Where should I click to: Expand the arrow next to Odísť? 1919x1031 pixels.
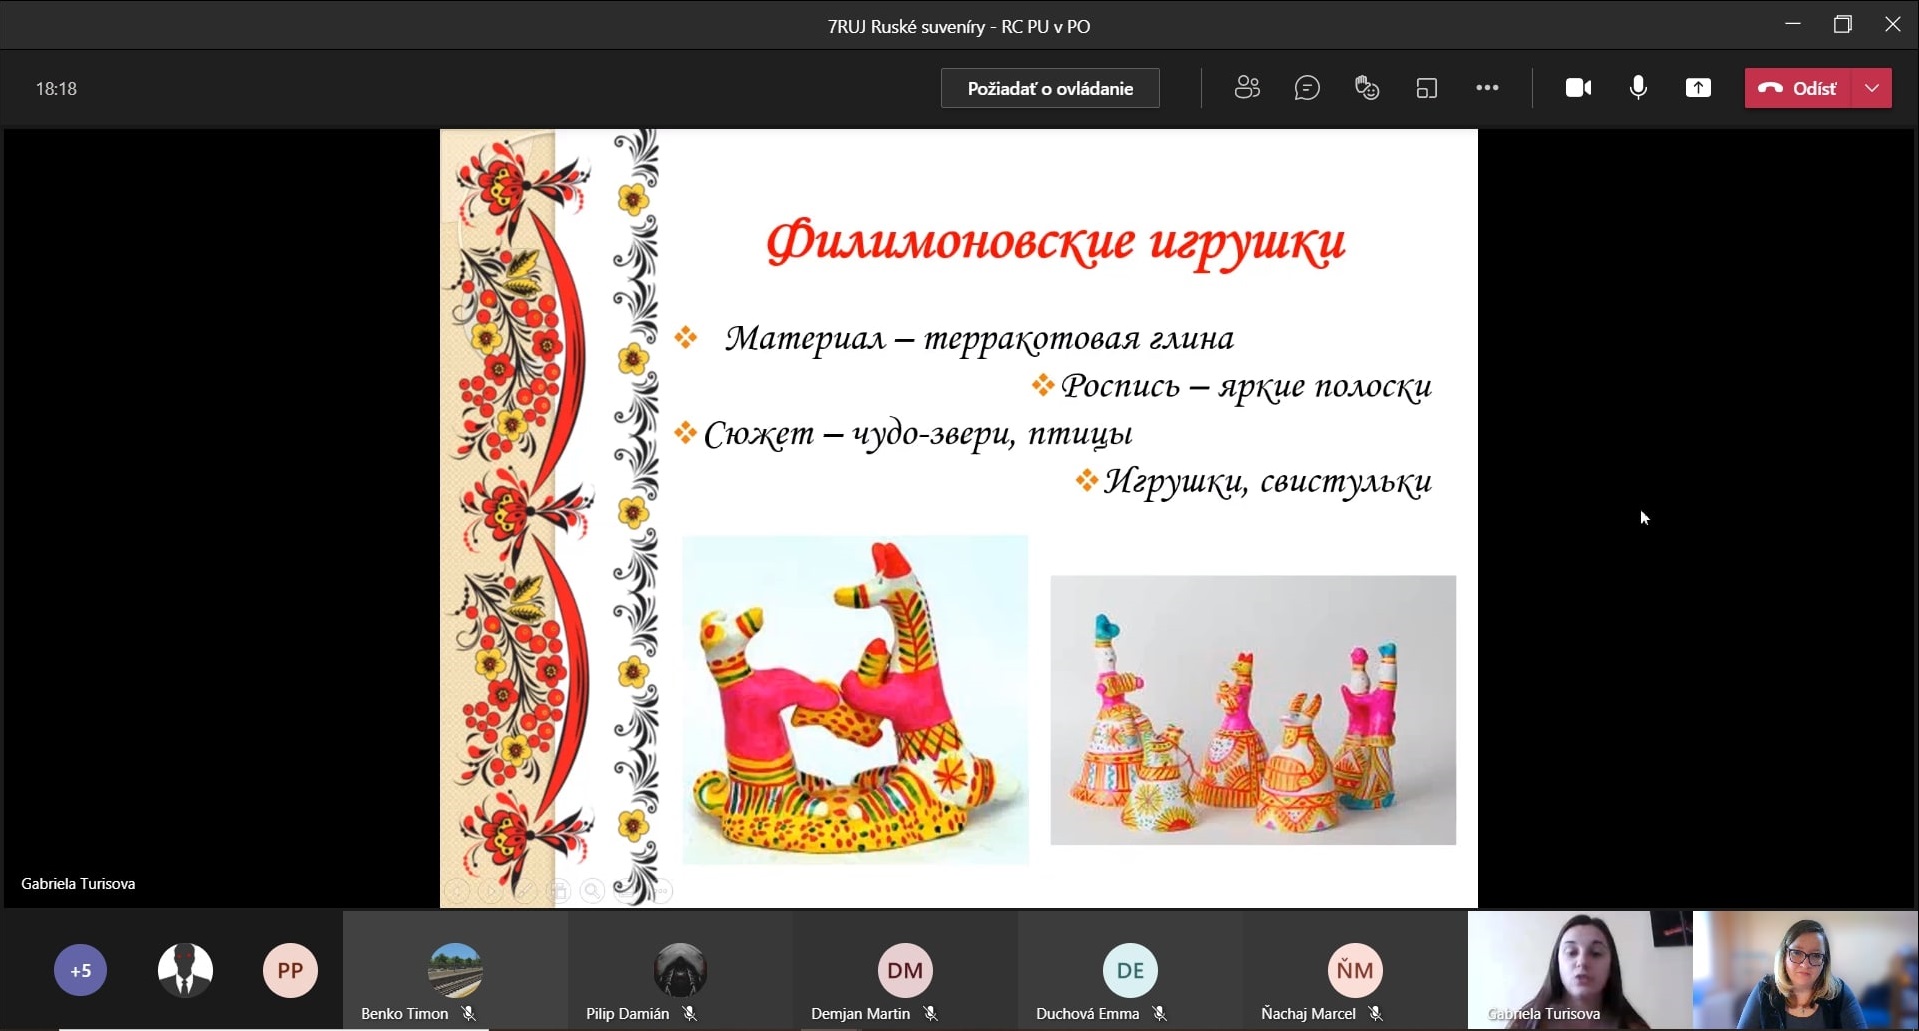tap(1872, 88)
